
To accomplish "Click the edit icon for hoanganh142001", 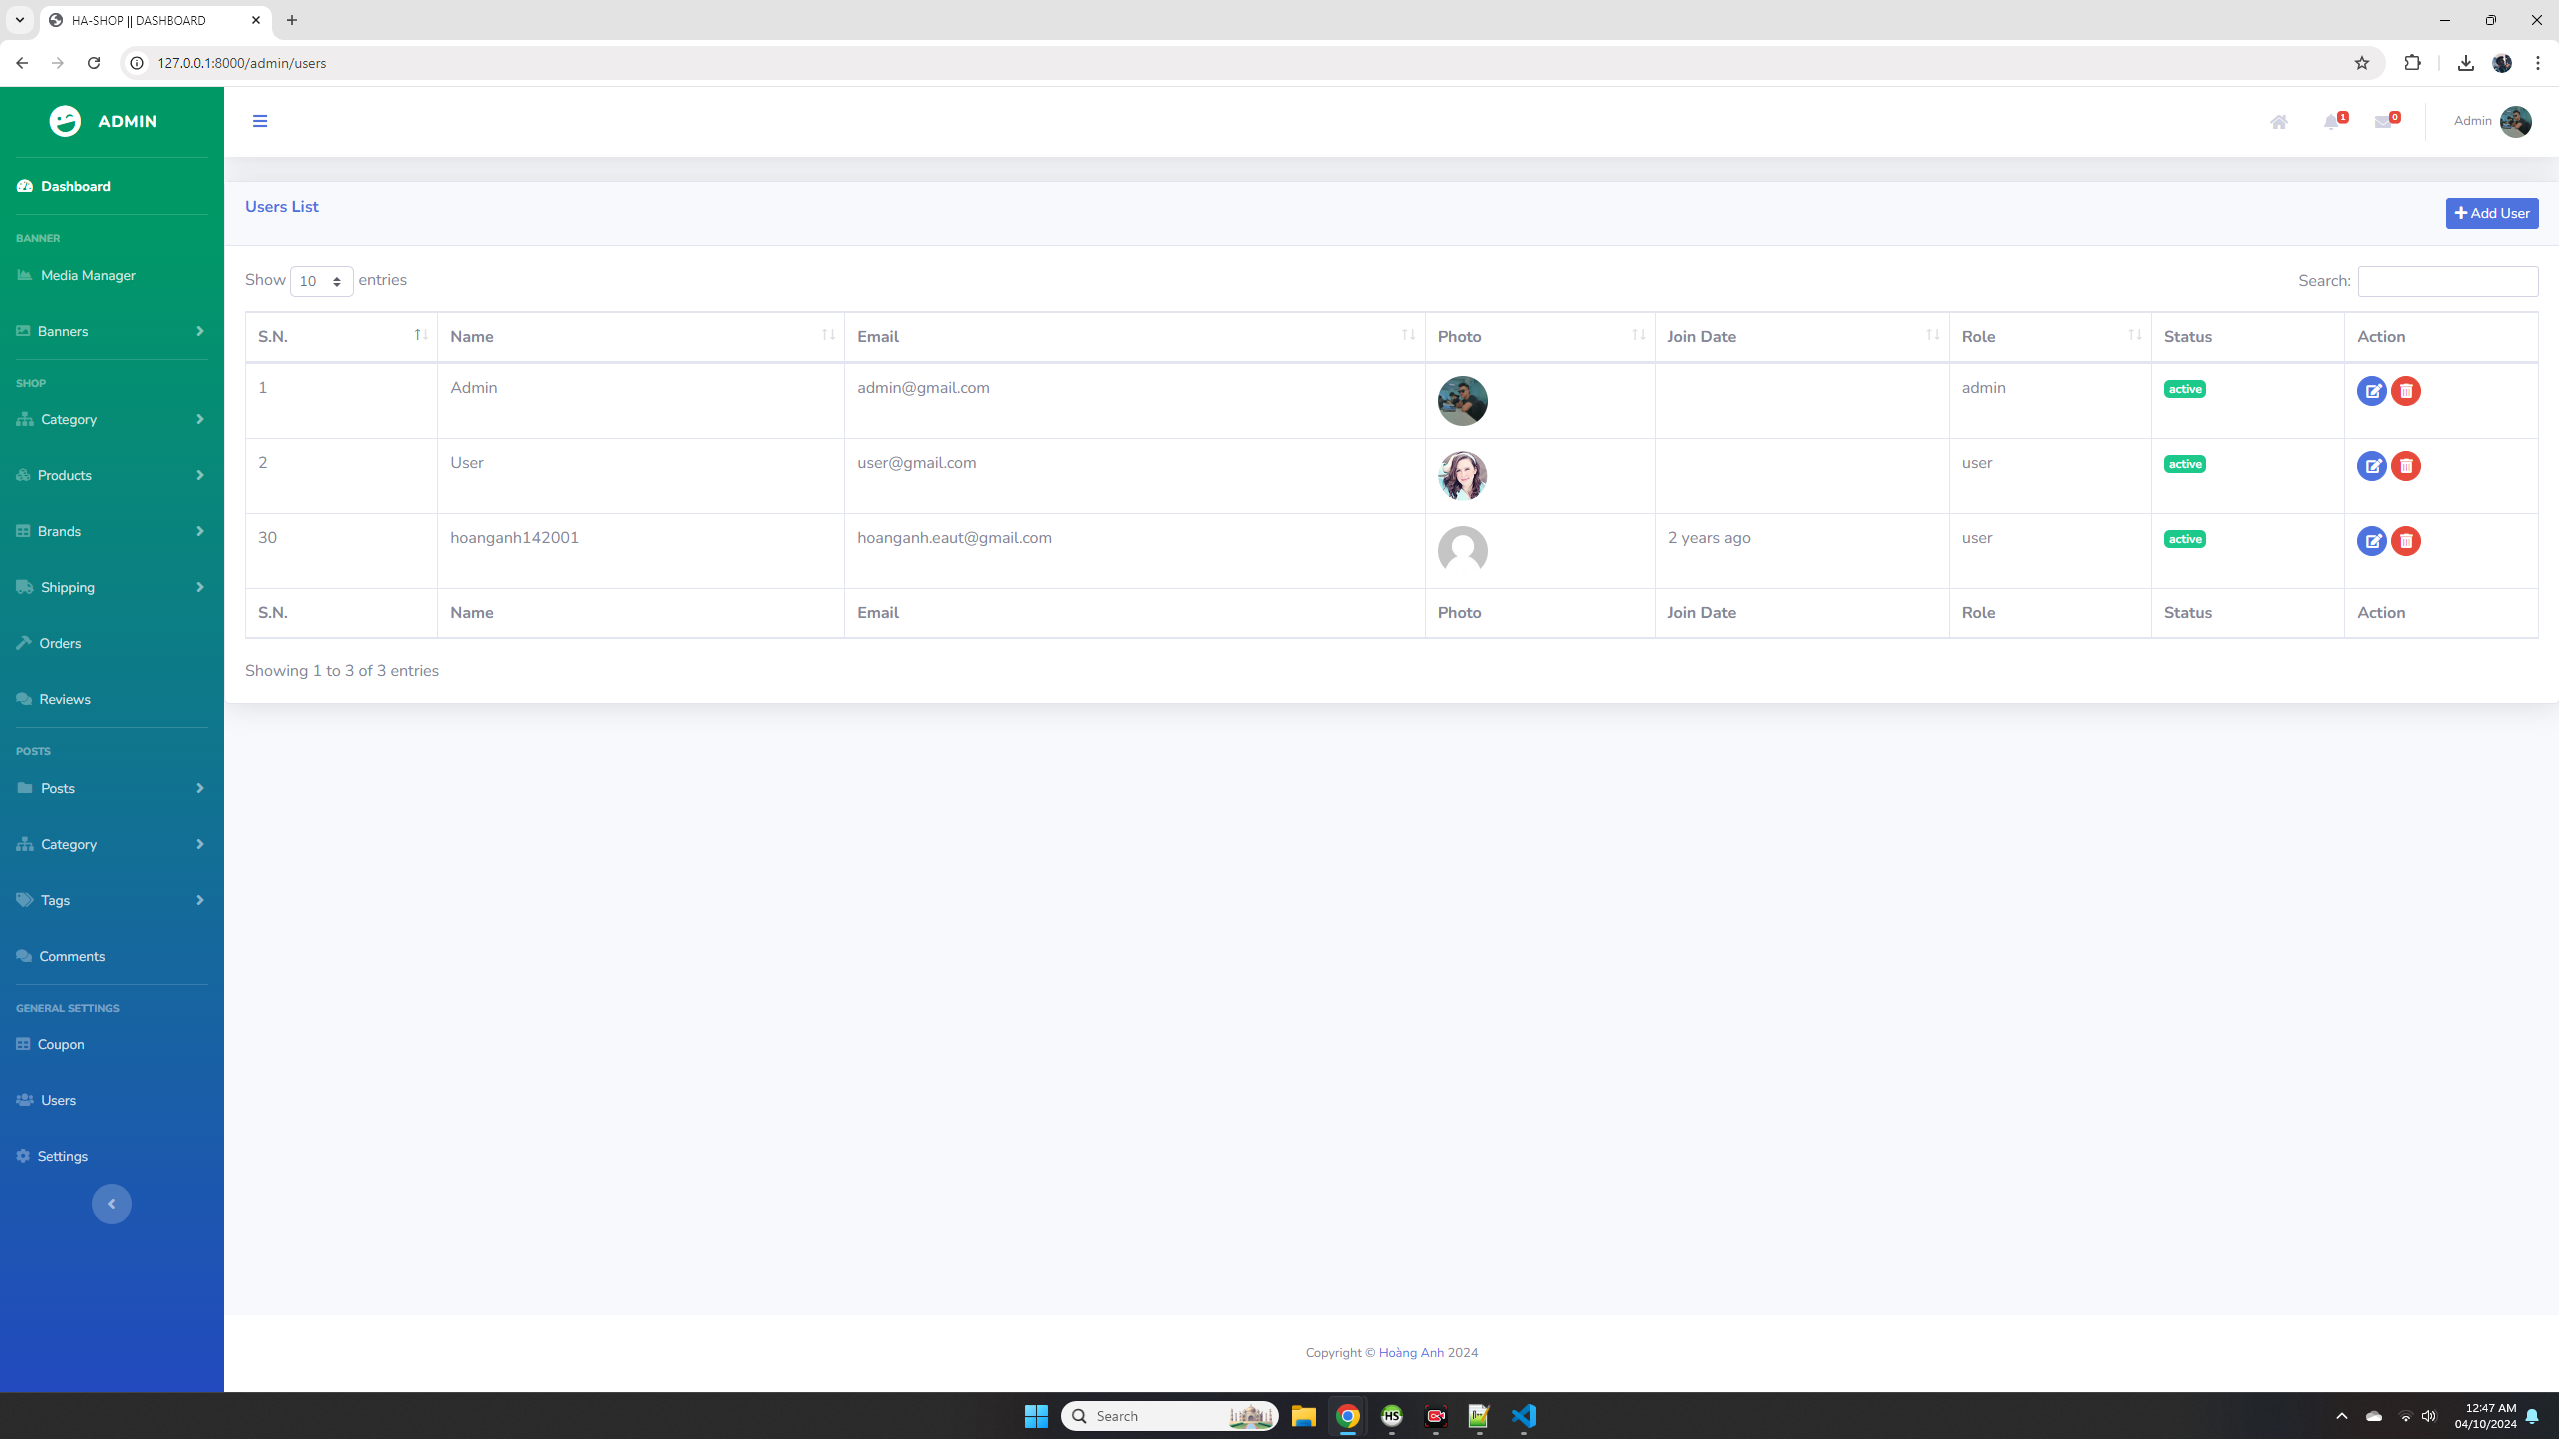I will [2371, 539].
